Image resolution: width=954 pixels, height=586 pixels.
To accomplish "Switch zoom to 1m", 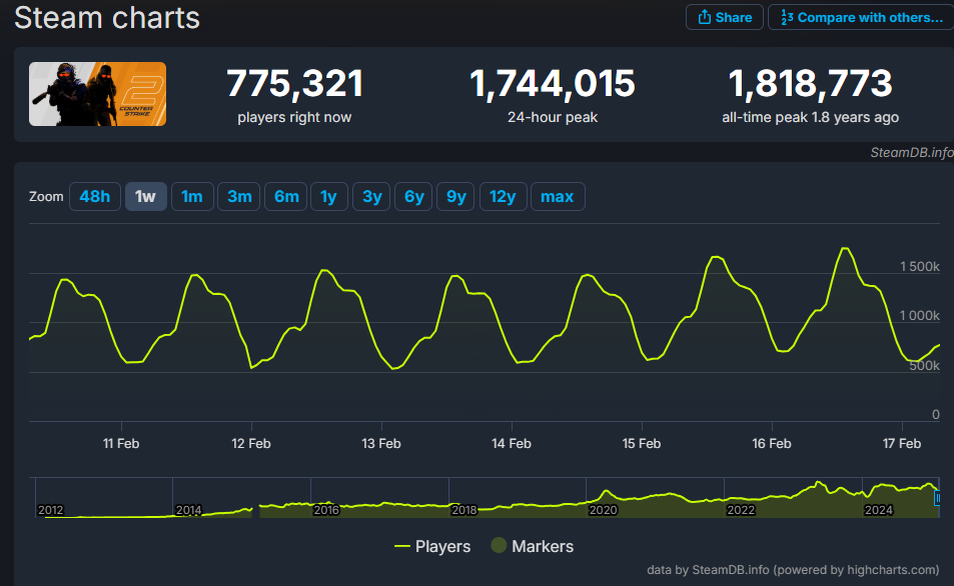I will (x=192, y=197).
